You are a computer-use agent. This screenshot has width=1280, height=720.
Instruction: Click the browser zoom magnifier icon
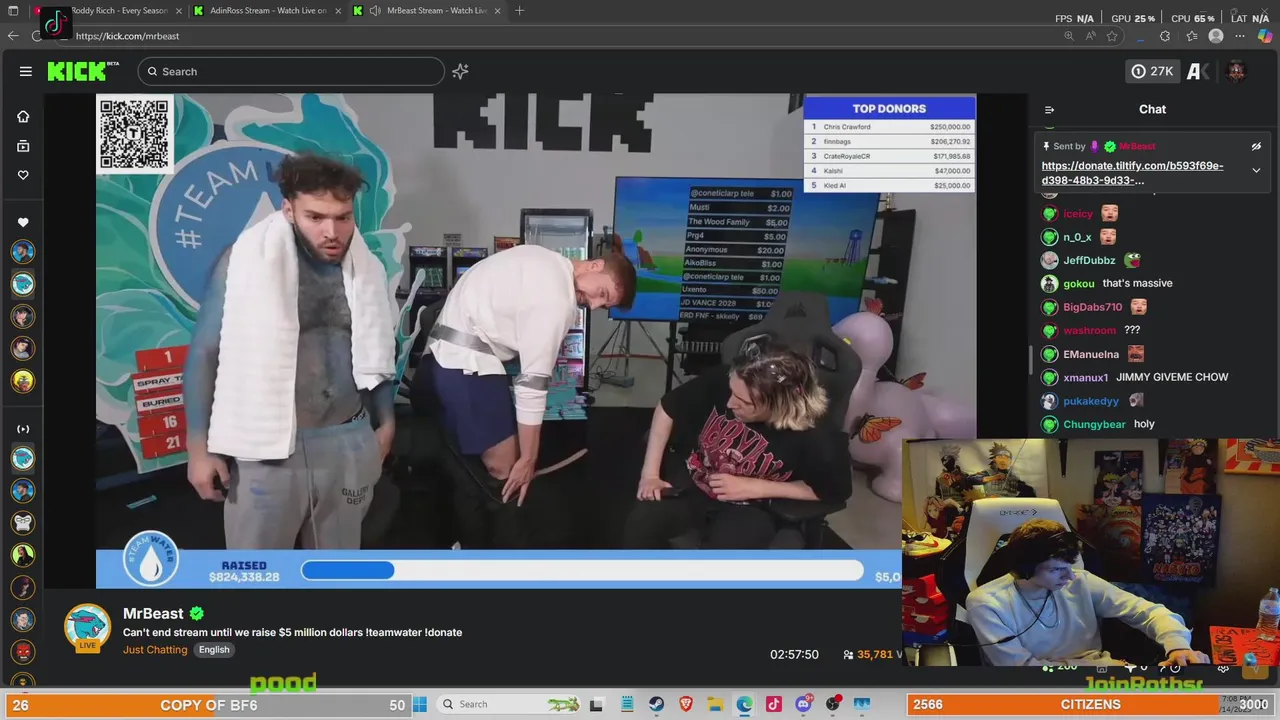[x=1069, y=36]
